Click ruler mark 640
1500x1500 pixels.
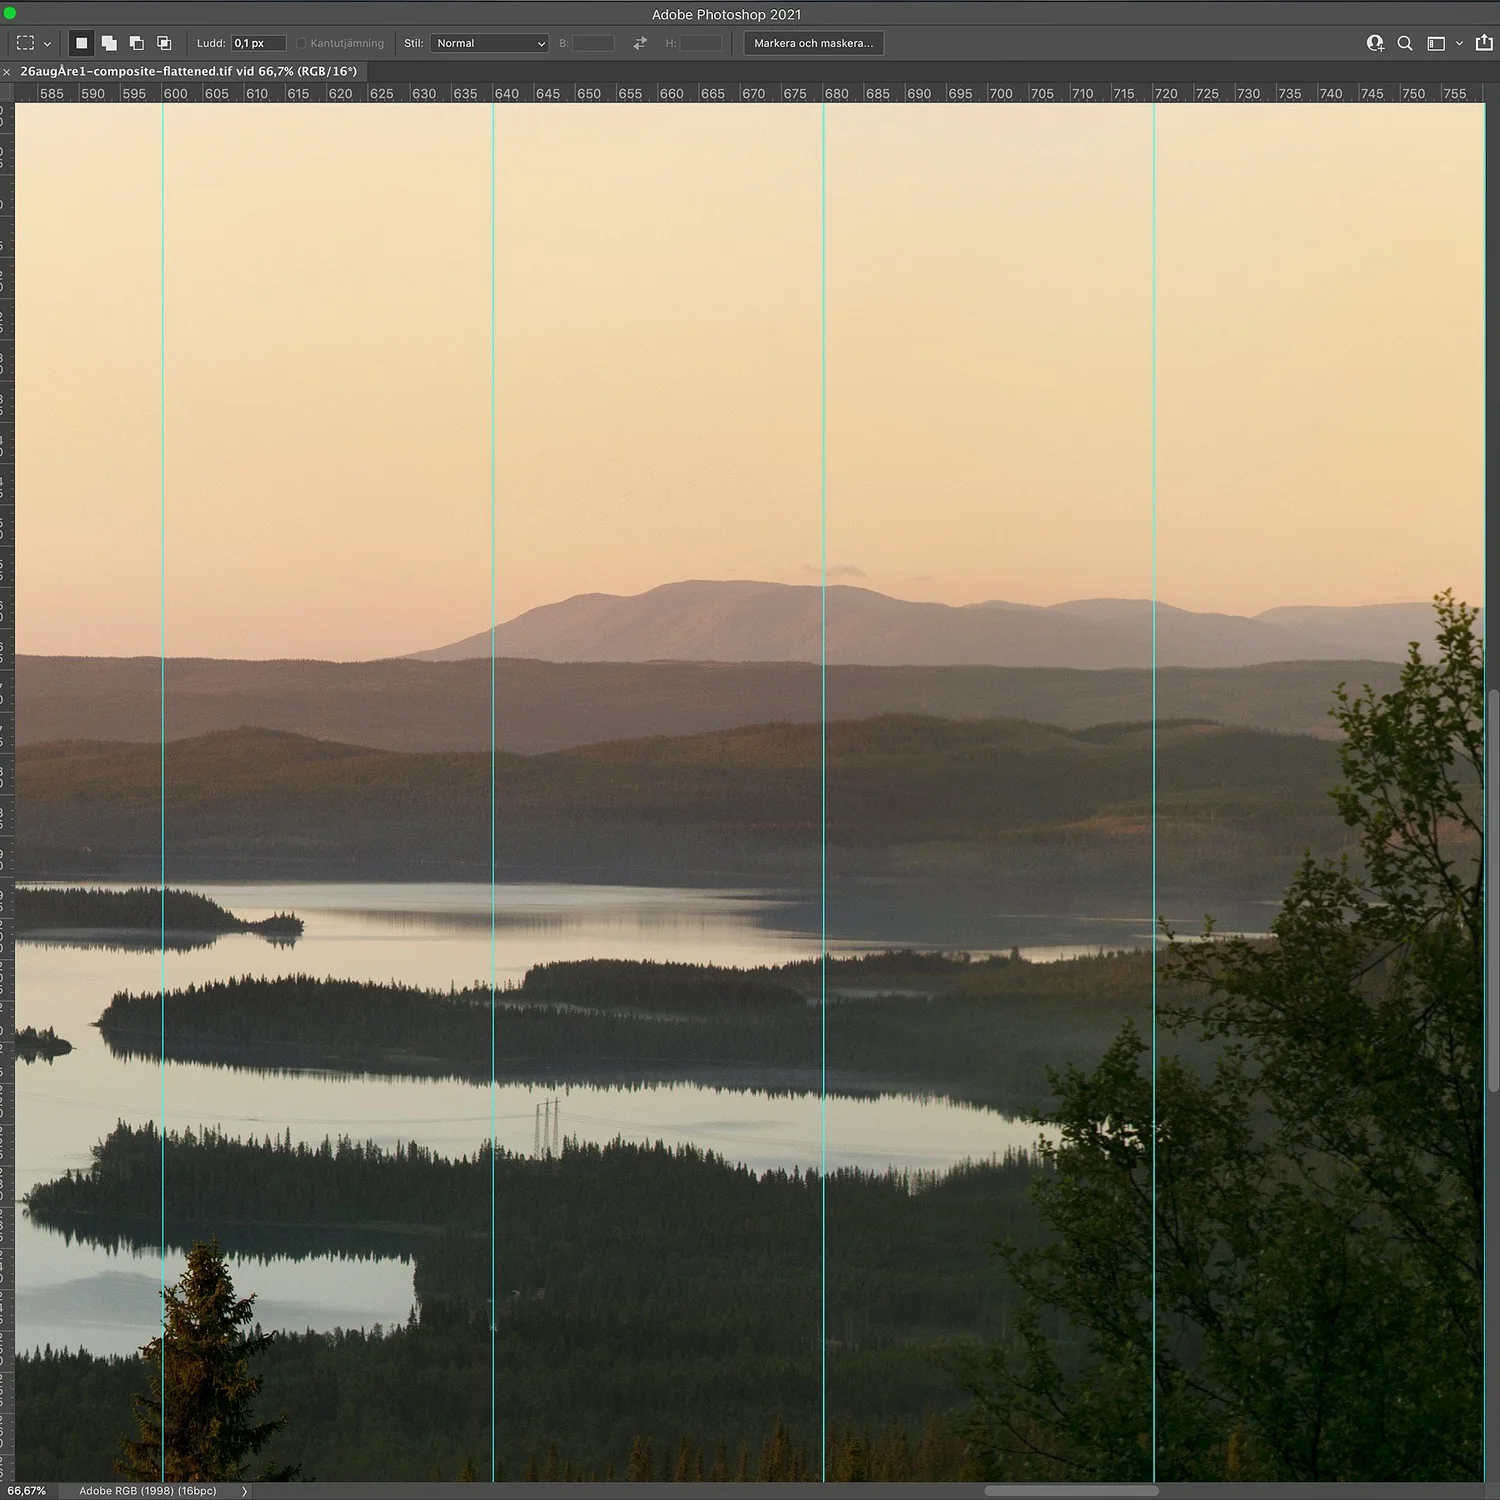tap(506, 93)
